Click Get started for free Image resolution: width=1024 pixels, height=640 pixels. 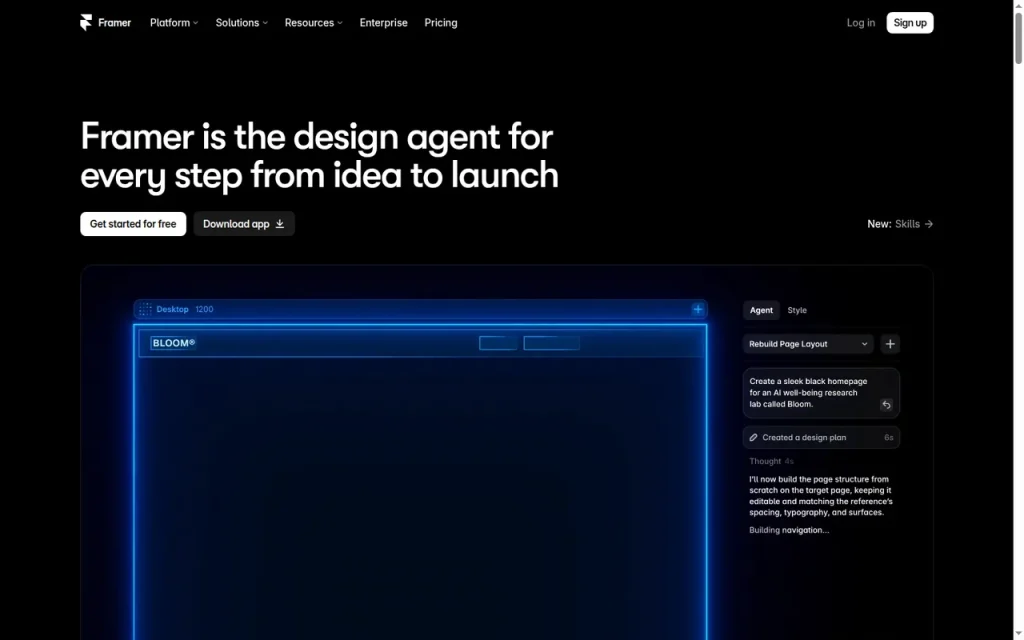point(133,224)
